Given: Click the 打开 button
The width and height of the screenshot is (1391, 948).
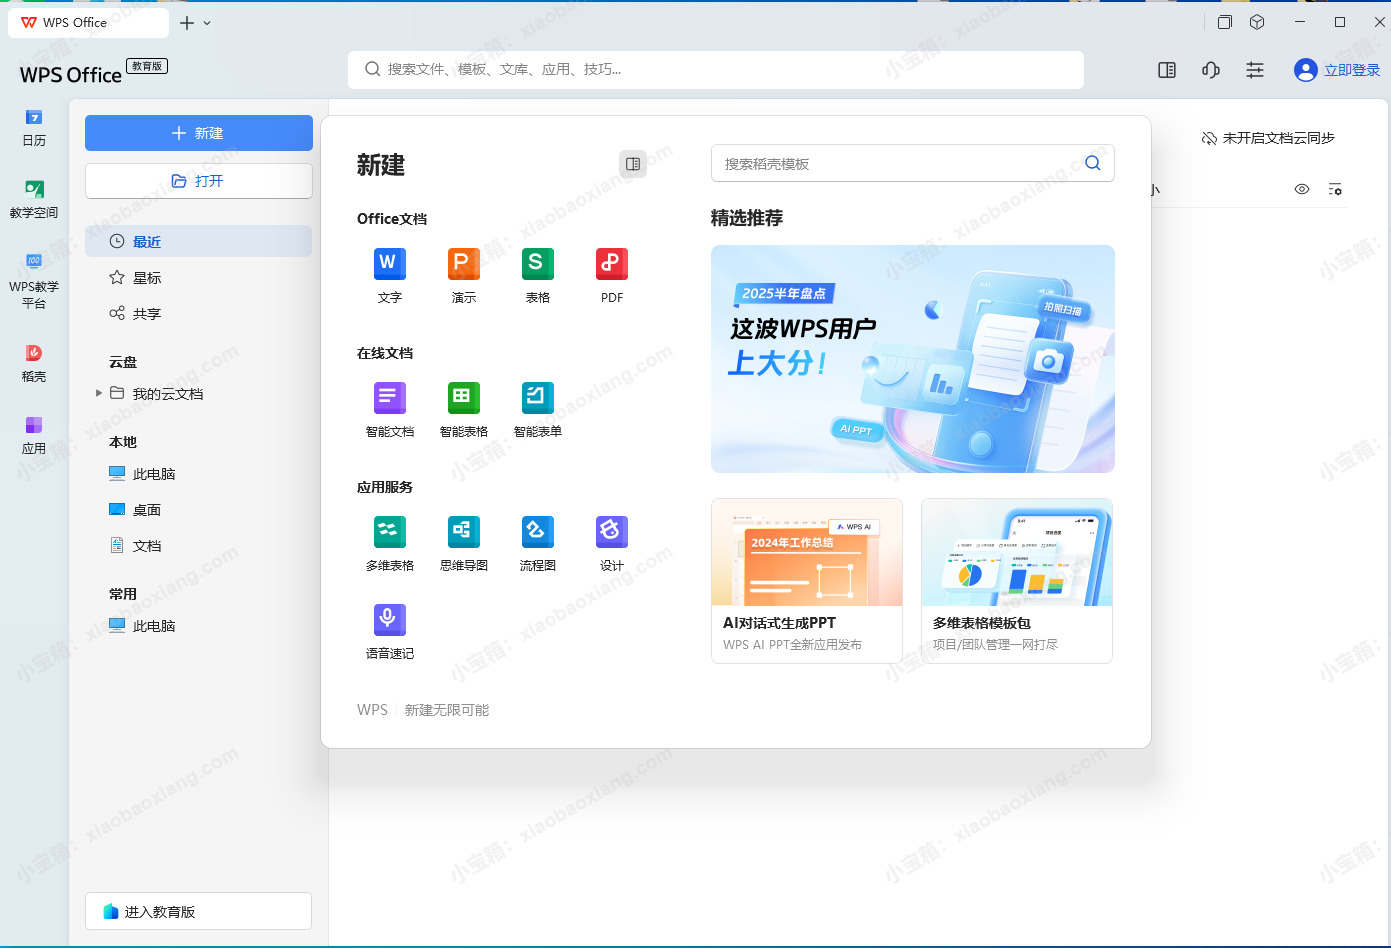Looking at the screenshot, I should pos(198,181).
